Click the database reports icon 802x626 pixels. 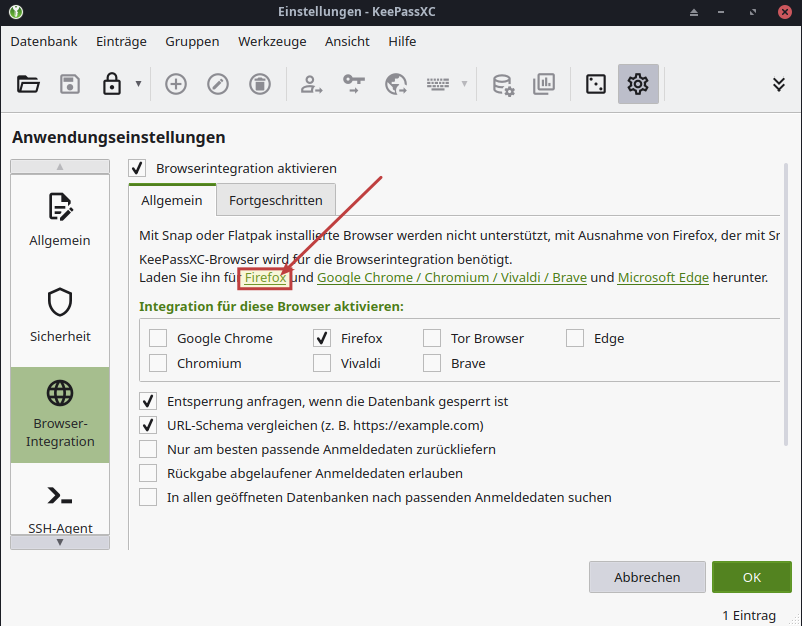coord(544,84)
